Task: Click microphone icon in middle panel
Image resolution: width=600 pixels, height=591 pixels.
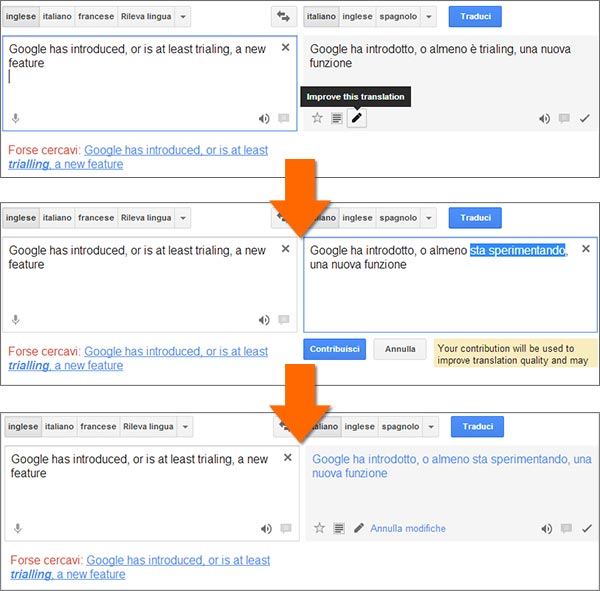Action: click(15, 320)
